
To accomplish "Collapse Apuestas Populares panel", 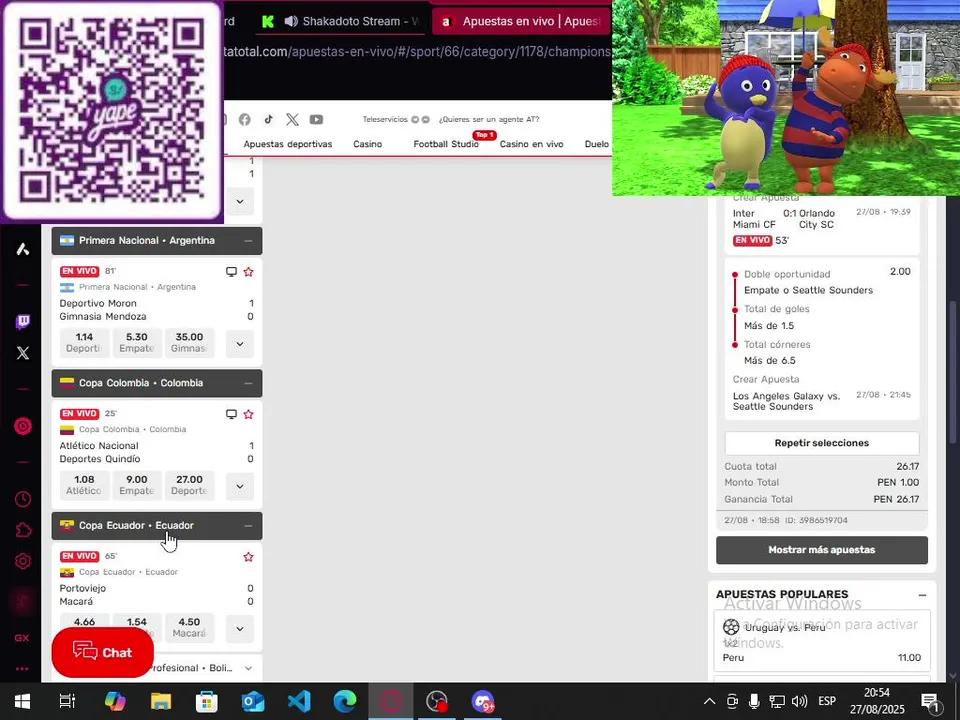I will [x=922, y=595].
